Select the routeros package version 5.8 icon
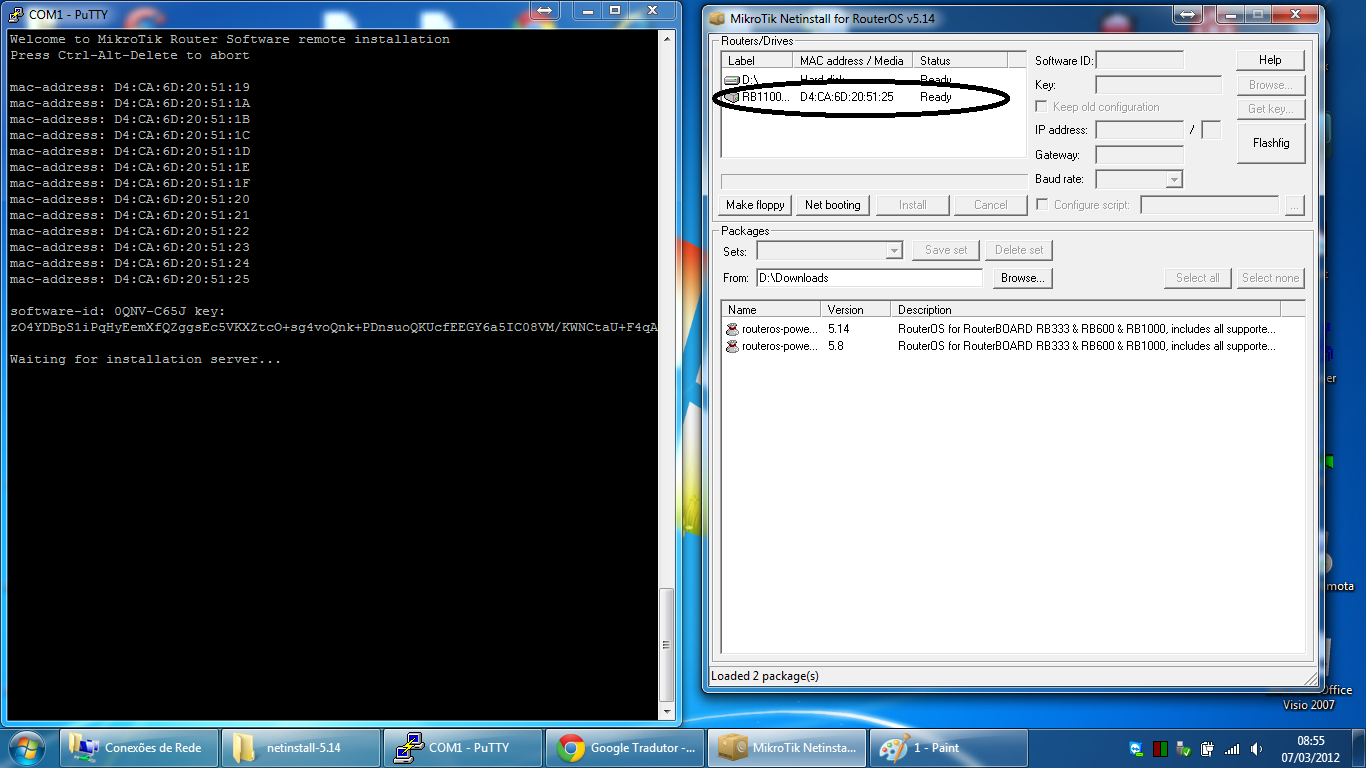Image resolution: width=1366 pixels, height=768 pixels. point(733,346)
